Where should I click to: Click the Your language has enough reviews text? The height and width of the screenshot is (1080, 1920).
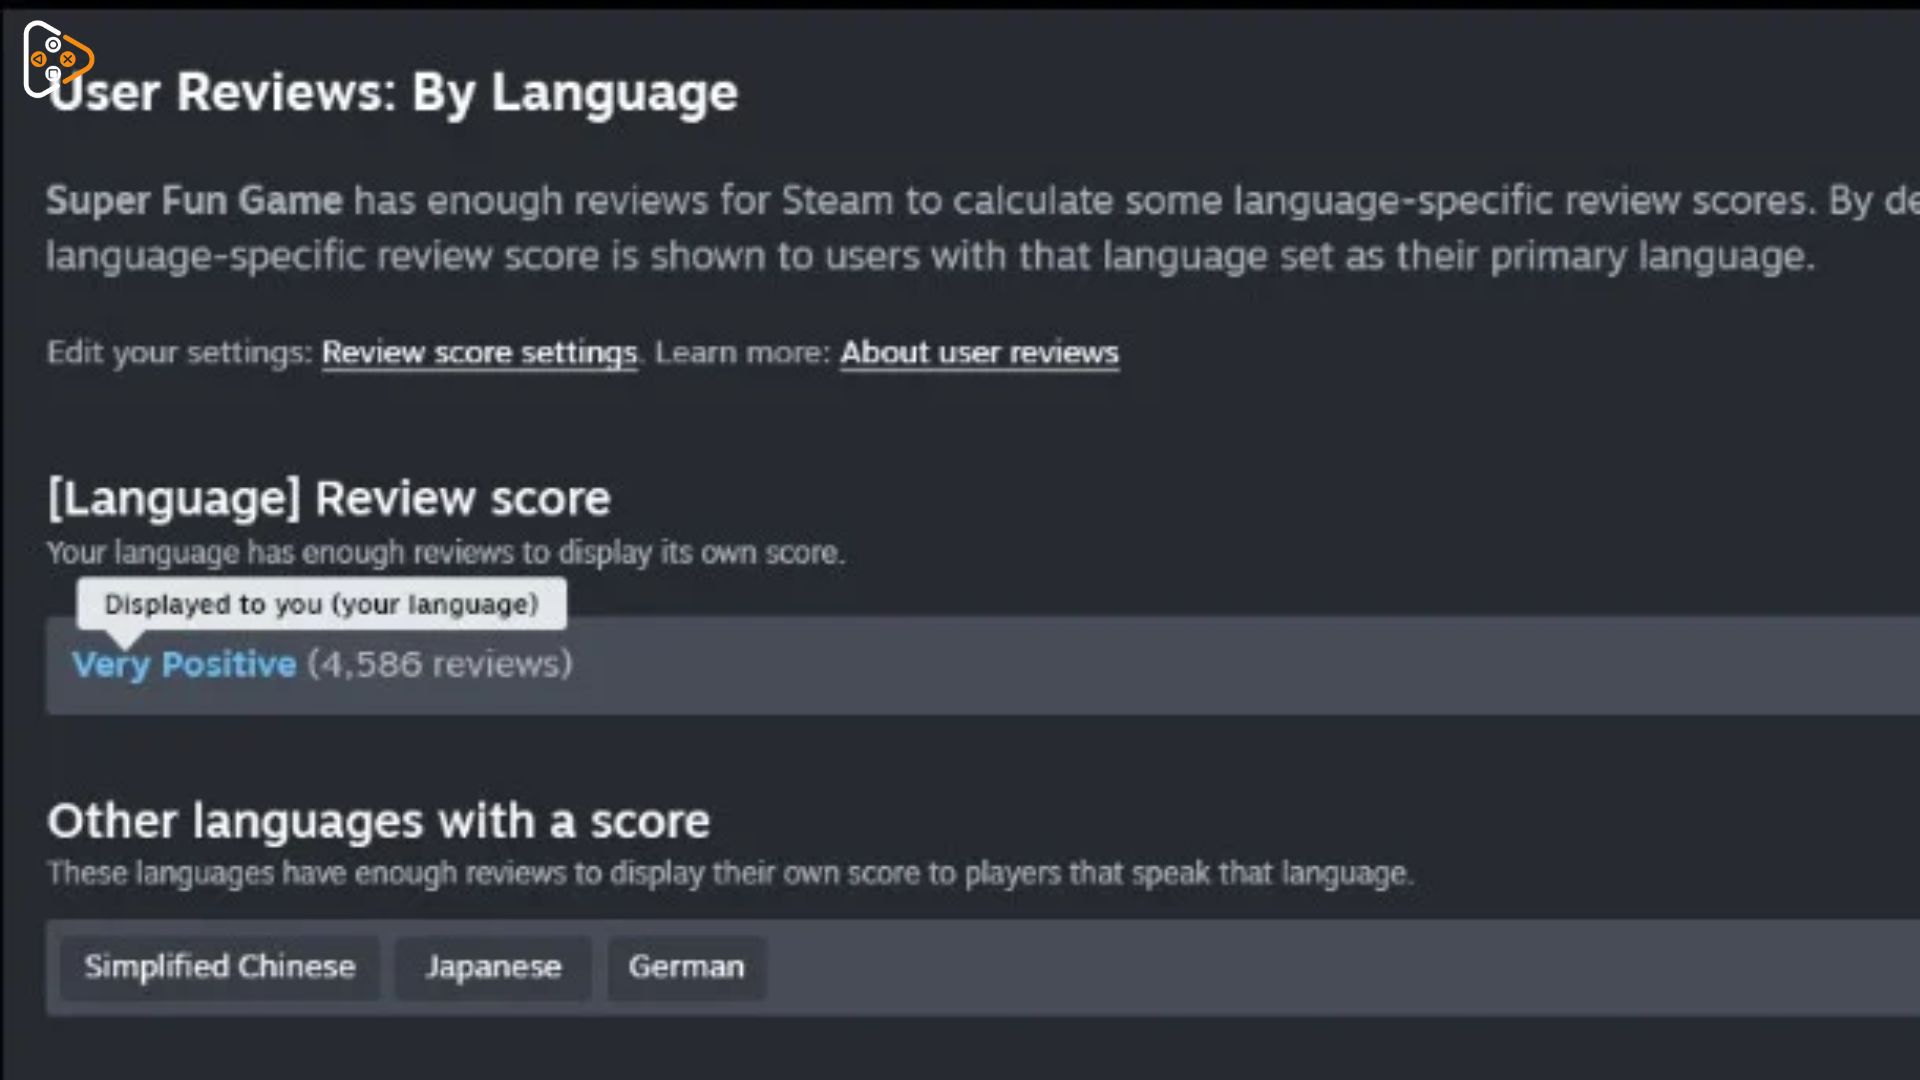[446, 552]
